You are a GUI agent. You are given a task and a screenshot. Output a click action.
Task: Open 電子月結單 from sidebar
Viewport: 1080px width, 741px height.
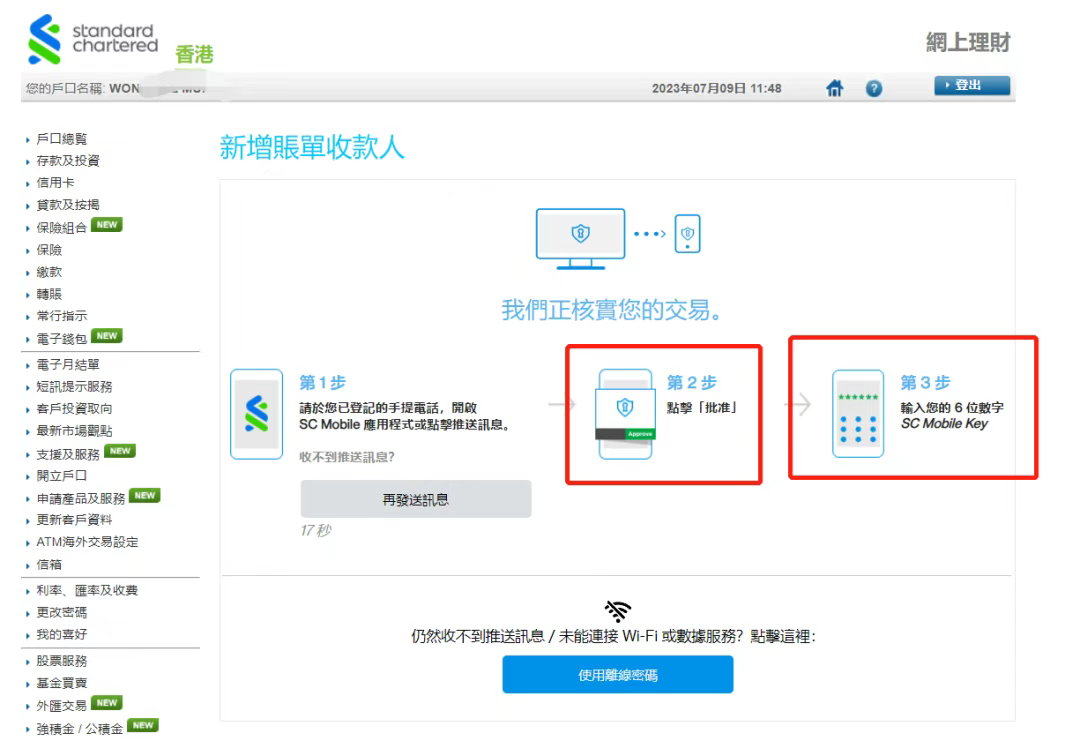click(68, 364)
